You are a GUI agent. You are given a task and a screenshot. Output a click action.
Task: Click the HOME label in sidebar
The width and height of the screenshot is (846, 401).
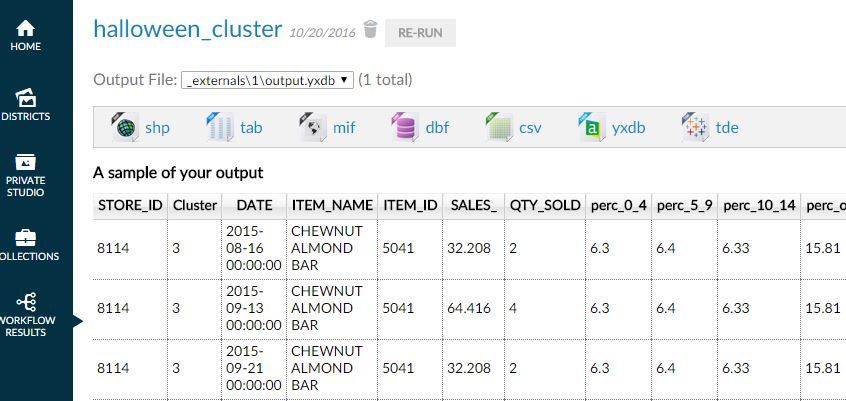tap(25, 46)
